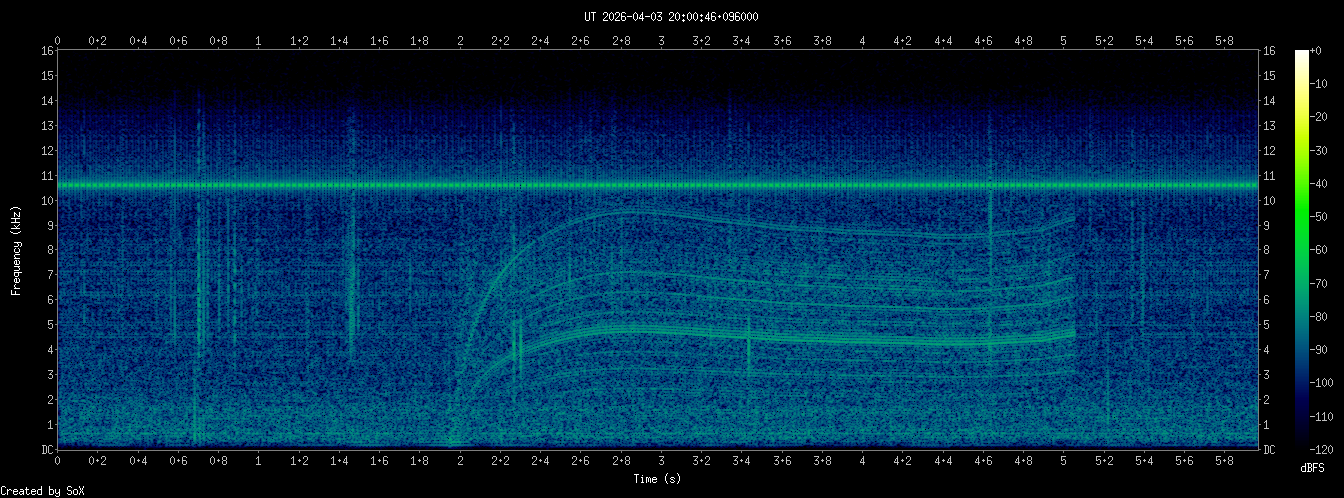Click the 16 kHz label on right frequency axis
The image size is (1344, 498).
pos(1270,51)
